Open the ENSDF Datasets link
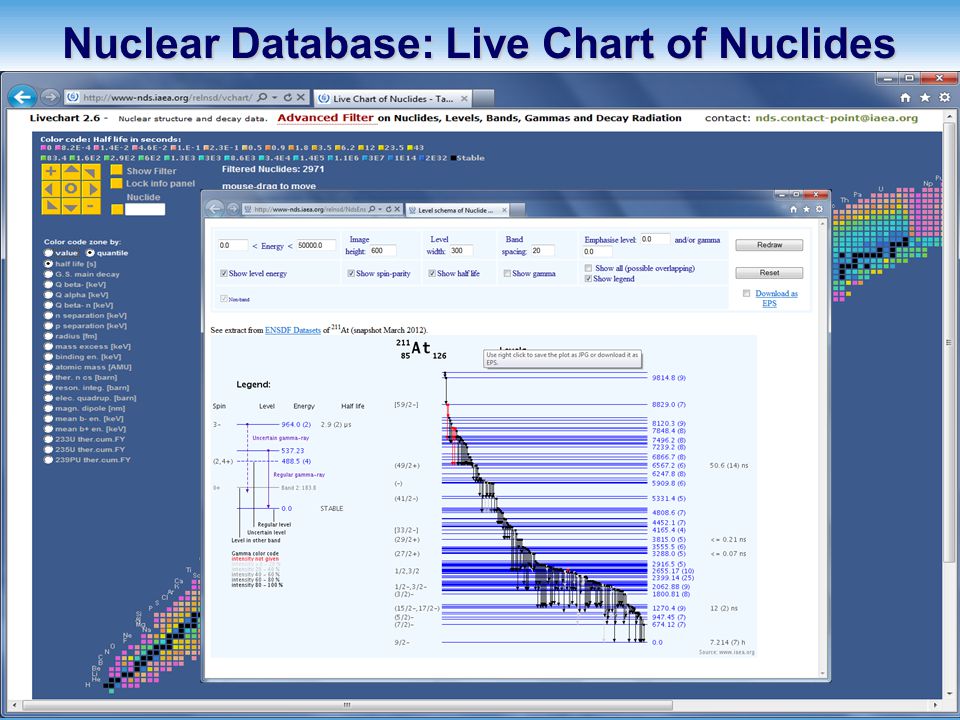The width and height of the screenshot is (960, 720). pyautogui.click(x=293, y=330)
